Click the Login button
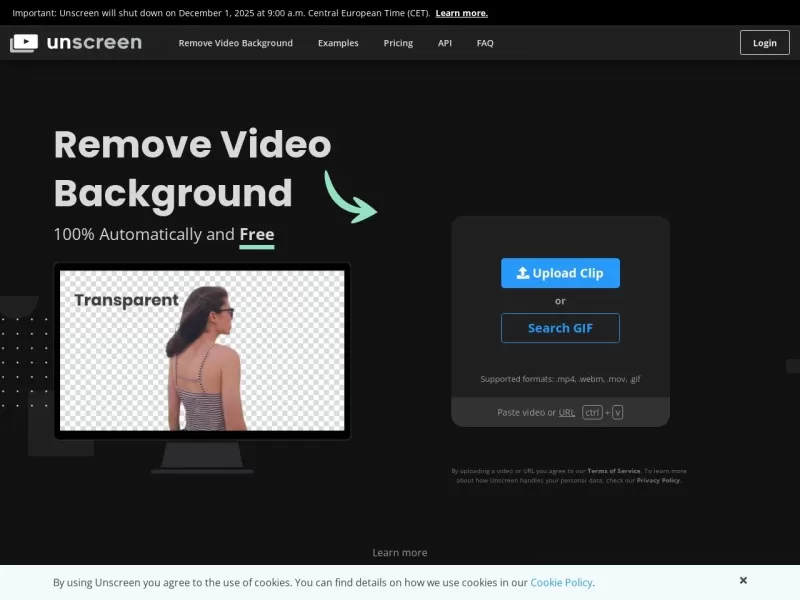The image size is (800, 600). coord(764,43)
